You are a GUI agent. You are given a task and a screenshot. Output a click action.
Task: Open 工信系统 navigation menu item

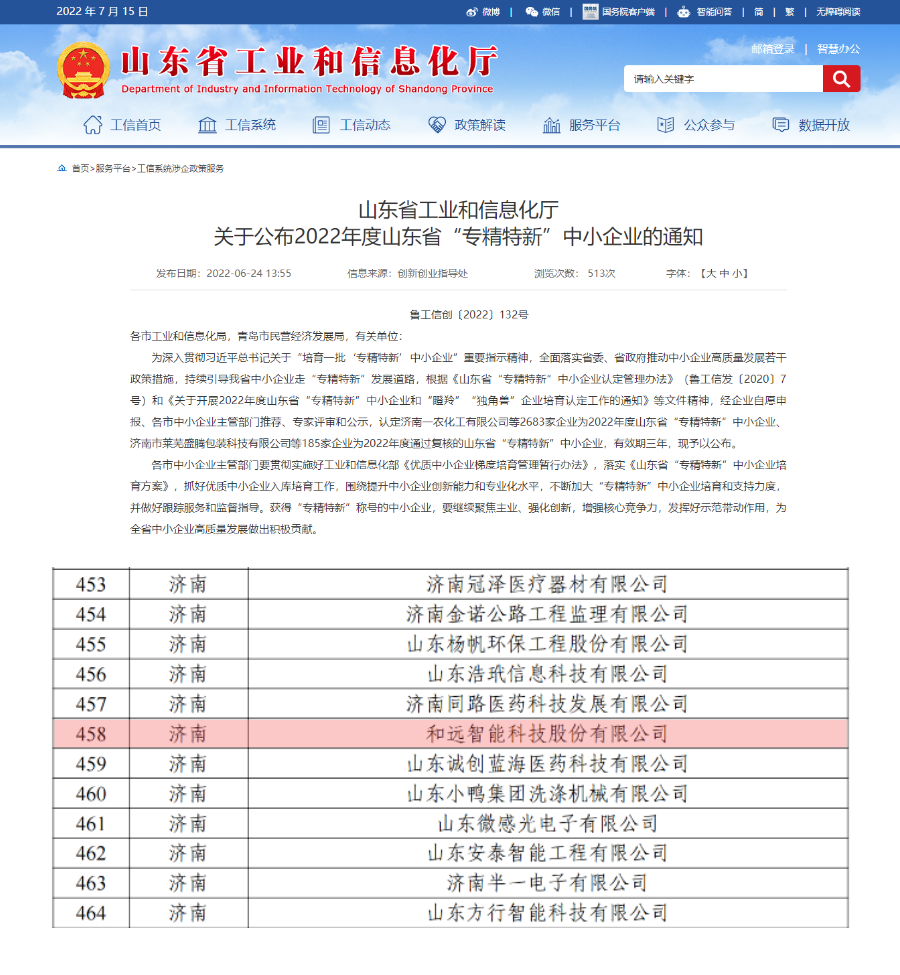(x=237, y=125)
